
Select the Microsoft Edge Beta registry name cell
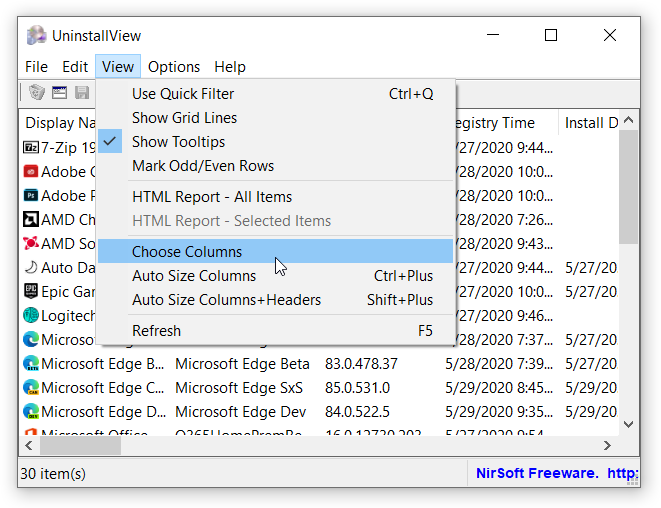(x=242, y=364)
